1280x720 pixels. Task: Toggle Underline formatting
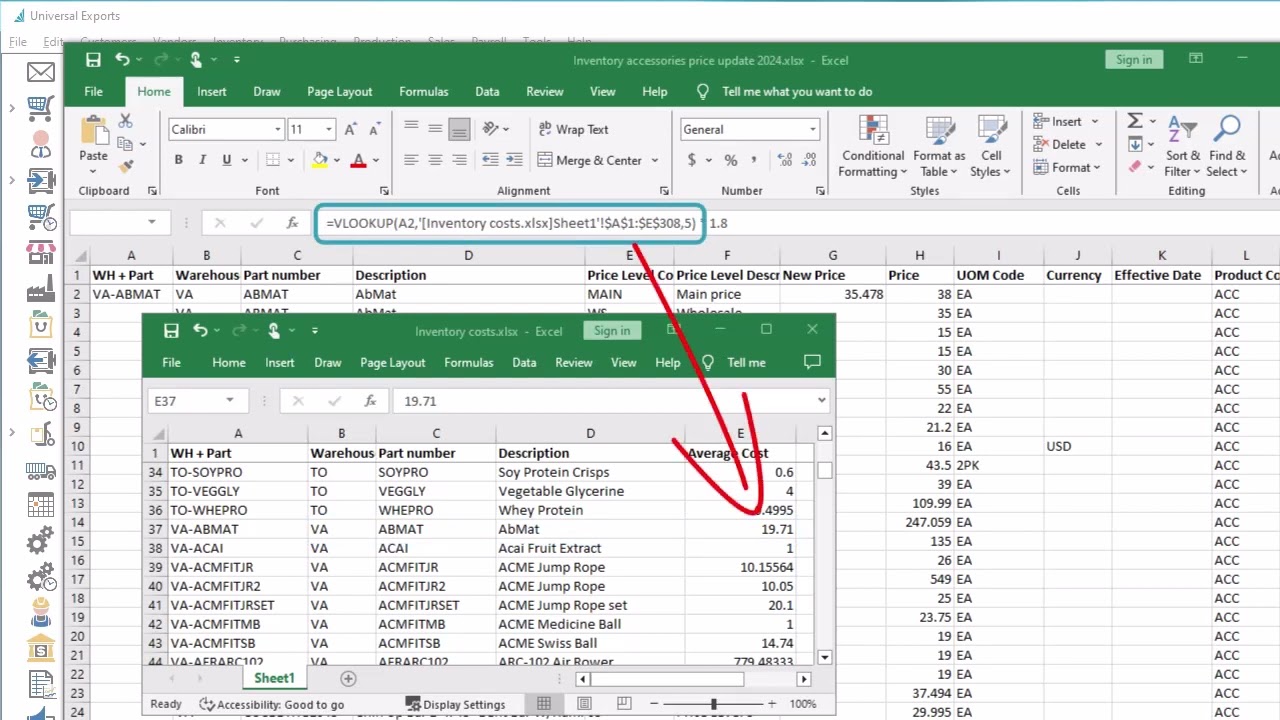[x=227, y=160]
